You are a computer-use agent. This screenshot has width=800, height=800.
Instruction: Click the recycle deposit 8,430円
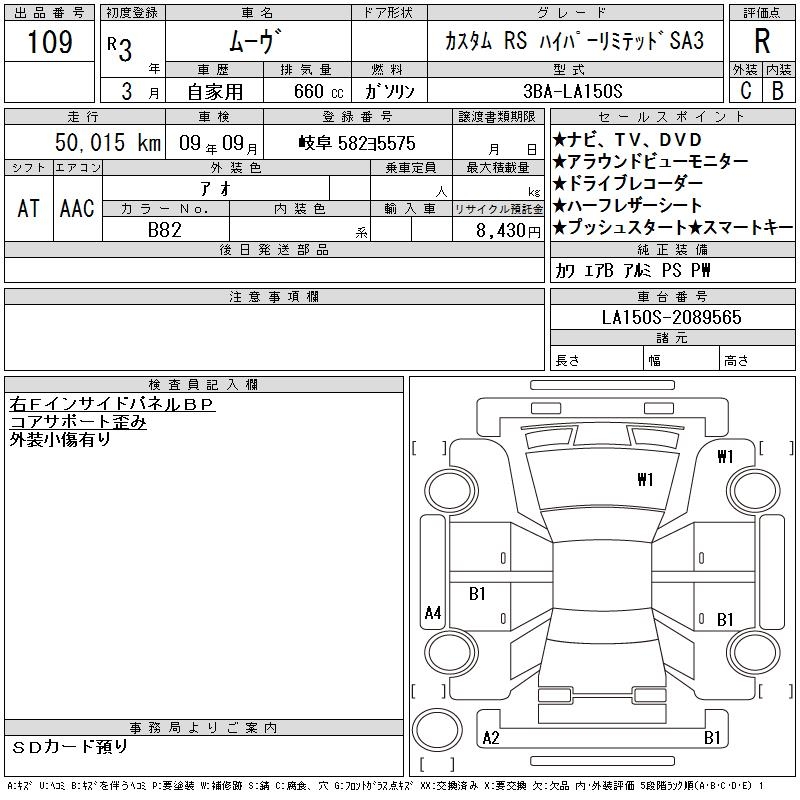pos(508,231)
